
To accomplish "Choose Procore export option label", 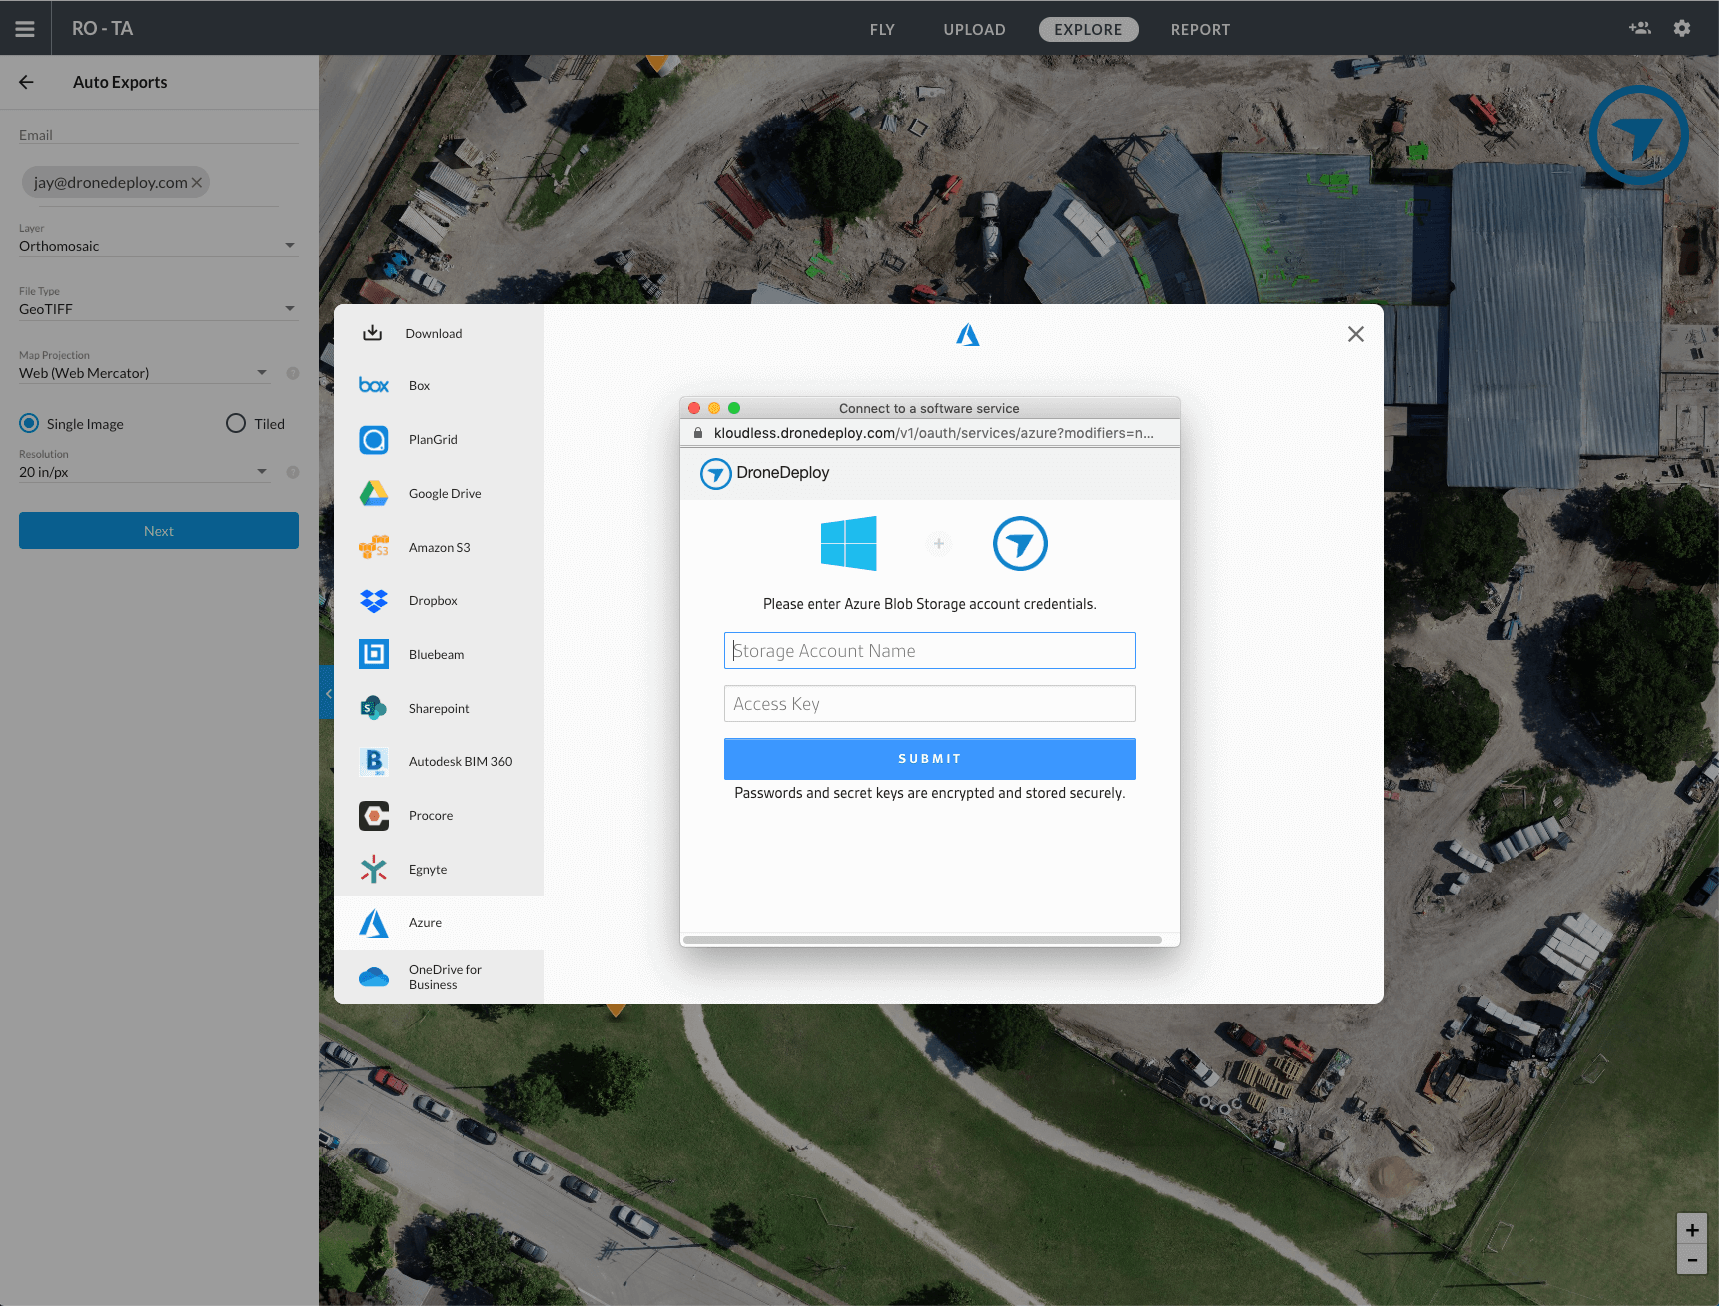I will coord(431,815).
